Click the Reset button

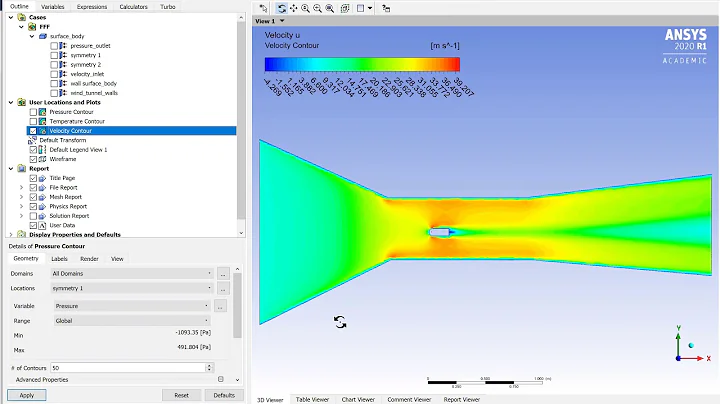coord(181,395)
